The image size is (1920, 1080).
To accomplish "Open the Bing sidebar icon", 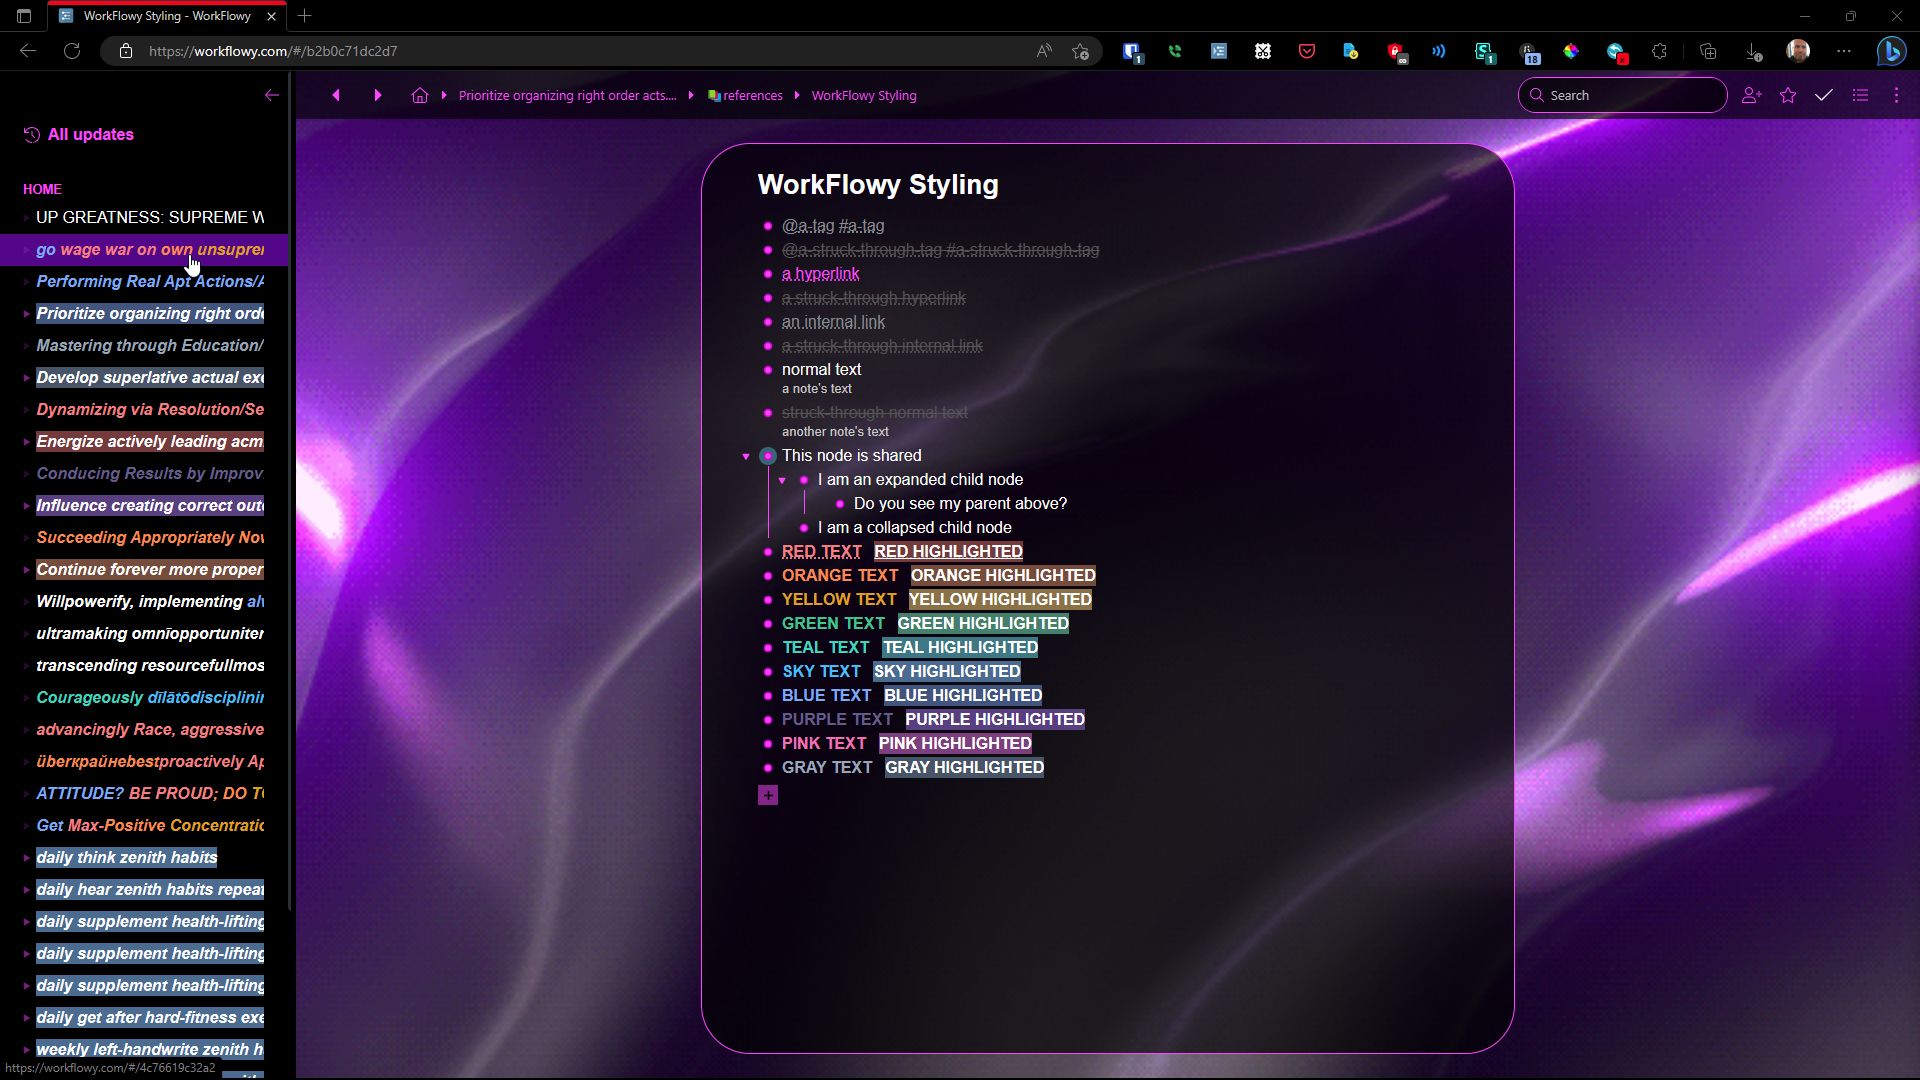I will (1891, 51).
